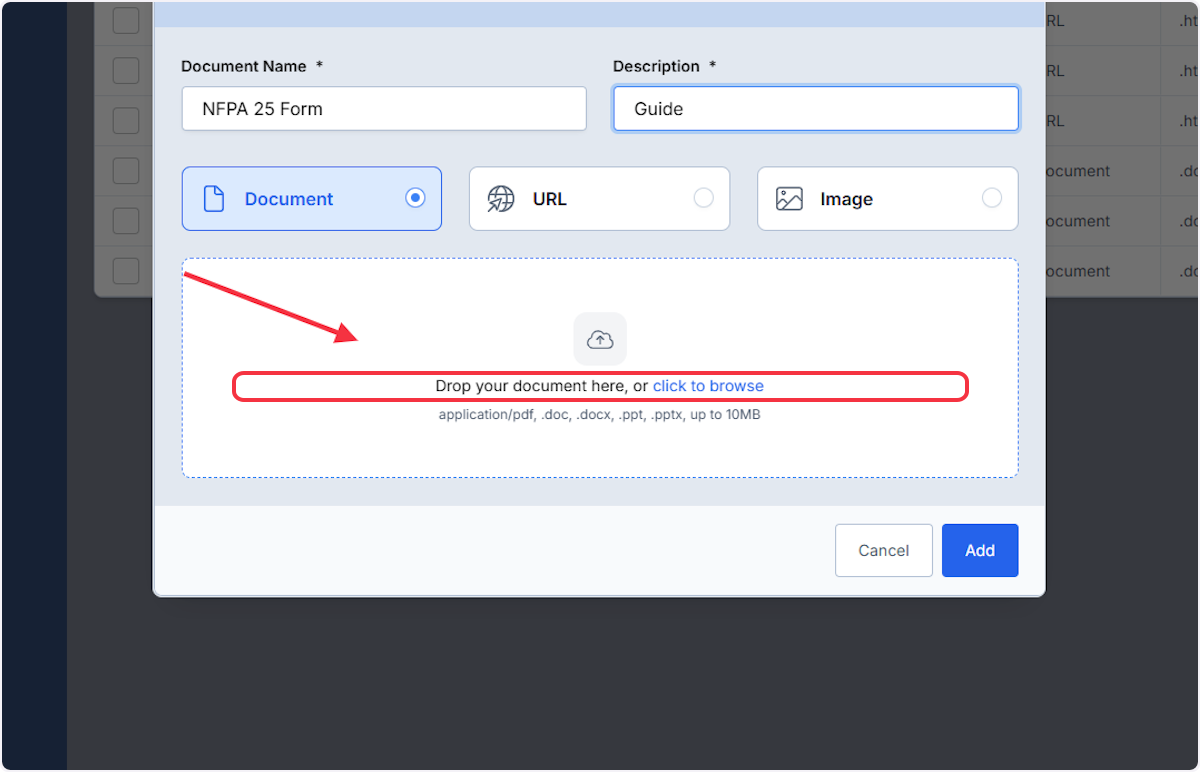The width and height of the screenshot is (1200, 772).
Task: Click the cloud upload icon
Action: coord(600,339)
